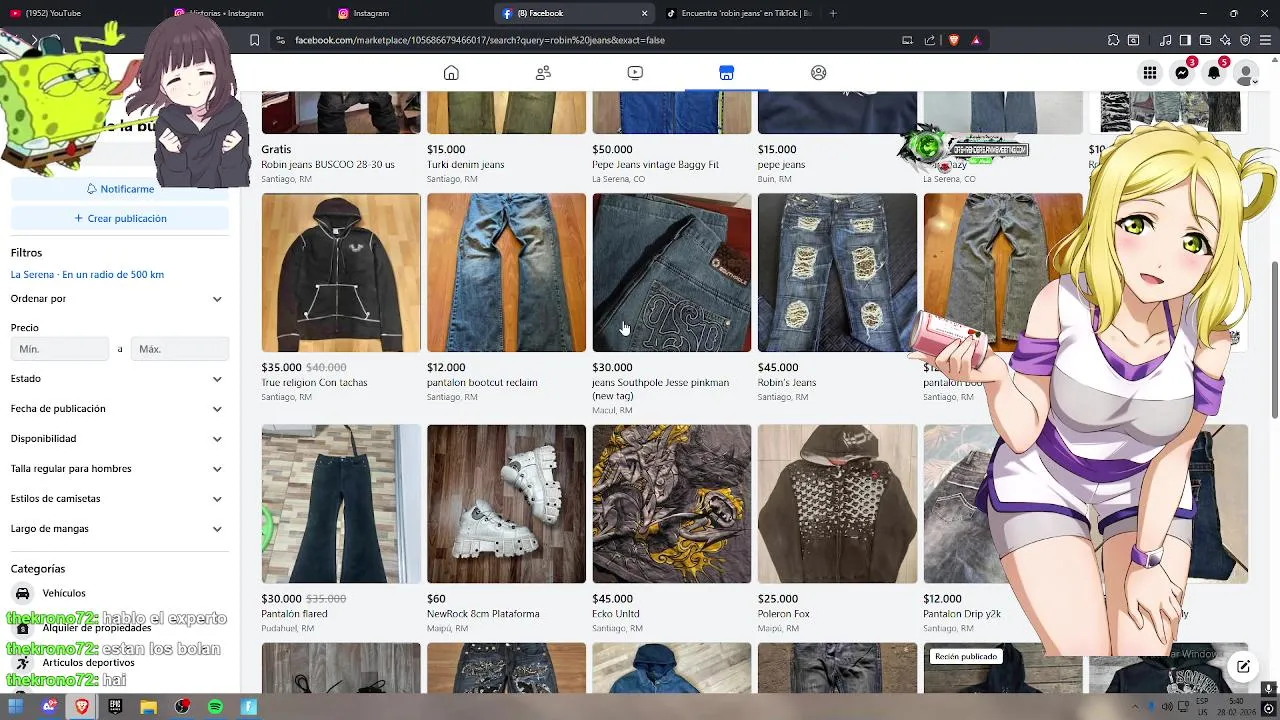
Task: Open the NewRock 8cm Plataforma listing image
Action: 506,504
